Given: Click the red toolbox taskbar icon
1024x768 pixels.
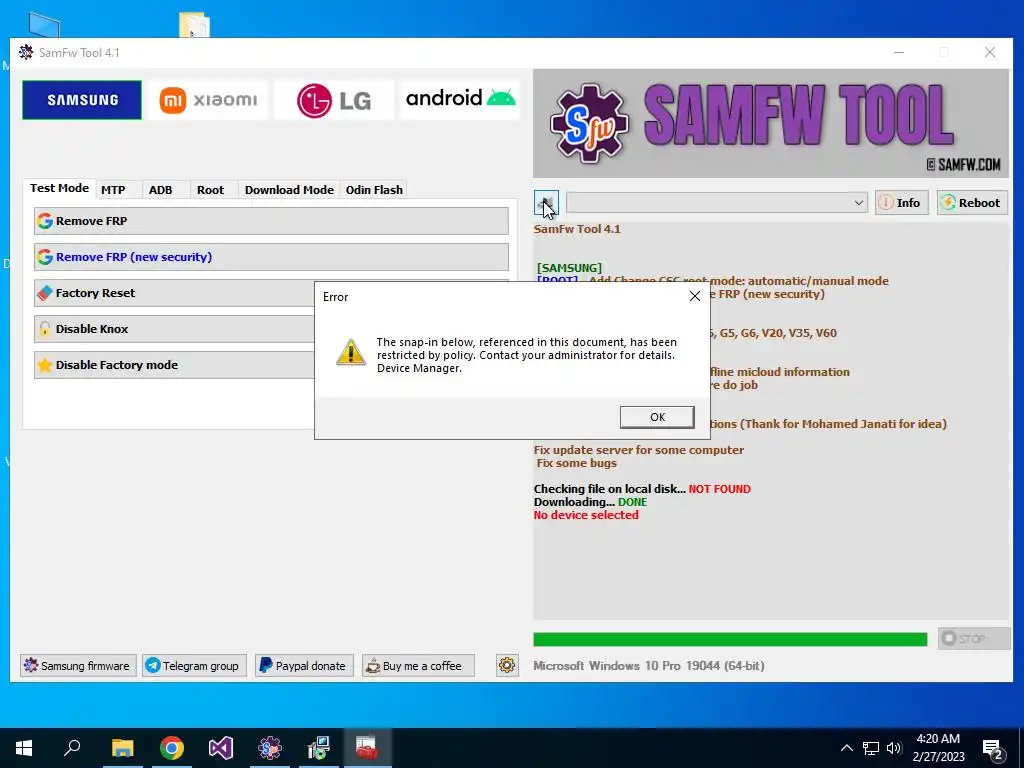Looking at the screenshot, I should [367, 748].
